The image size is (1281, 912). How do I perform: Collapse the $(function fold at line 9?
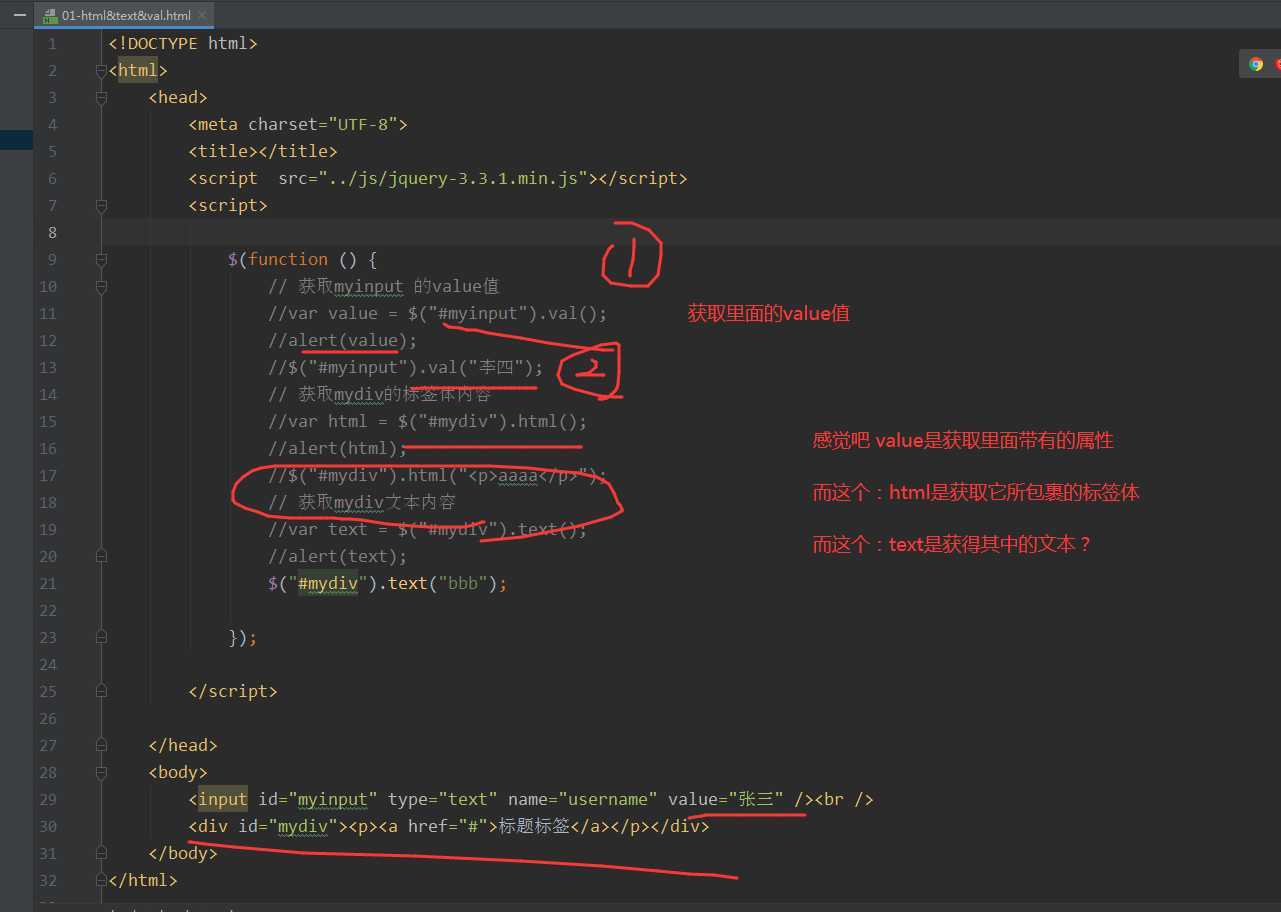101,260
